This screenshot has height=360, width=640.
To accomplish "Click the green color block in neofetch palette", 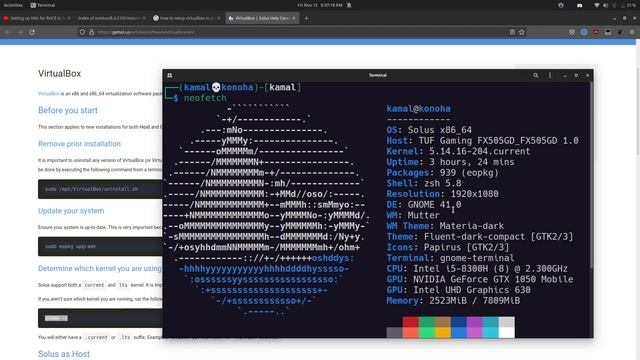I will point(426,322).
